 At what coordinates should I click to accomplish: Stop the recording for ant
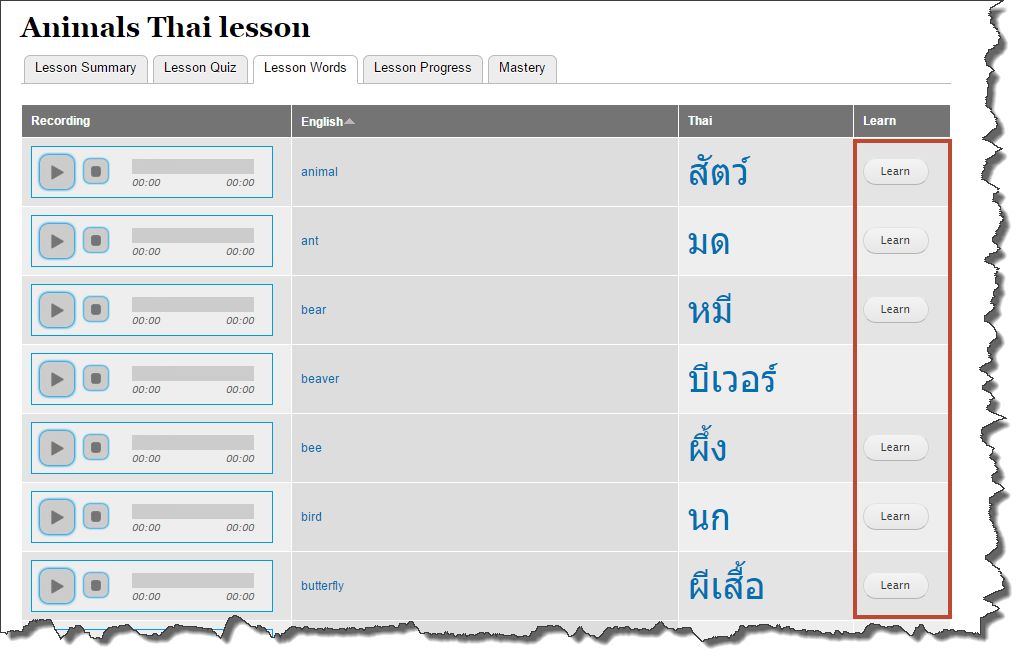tap(96, 240)
